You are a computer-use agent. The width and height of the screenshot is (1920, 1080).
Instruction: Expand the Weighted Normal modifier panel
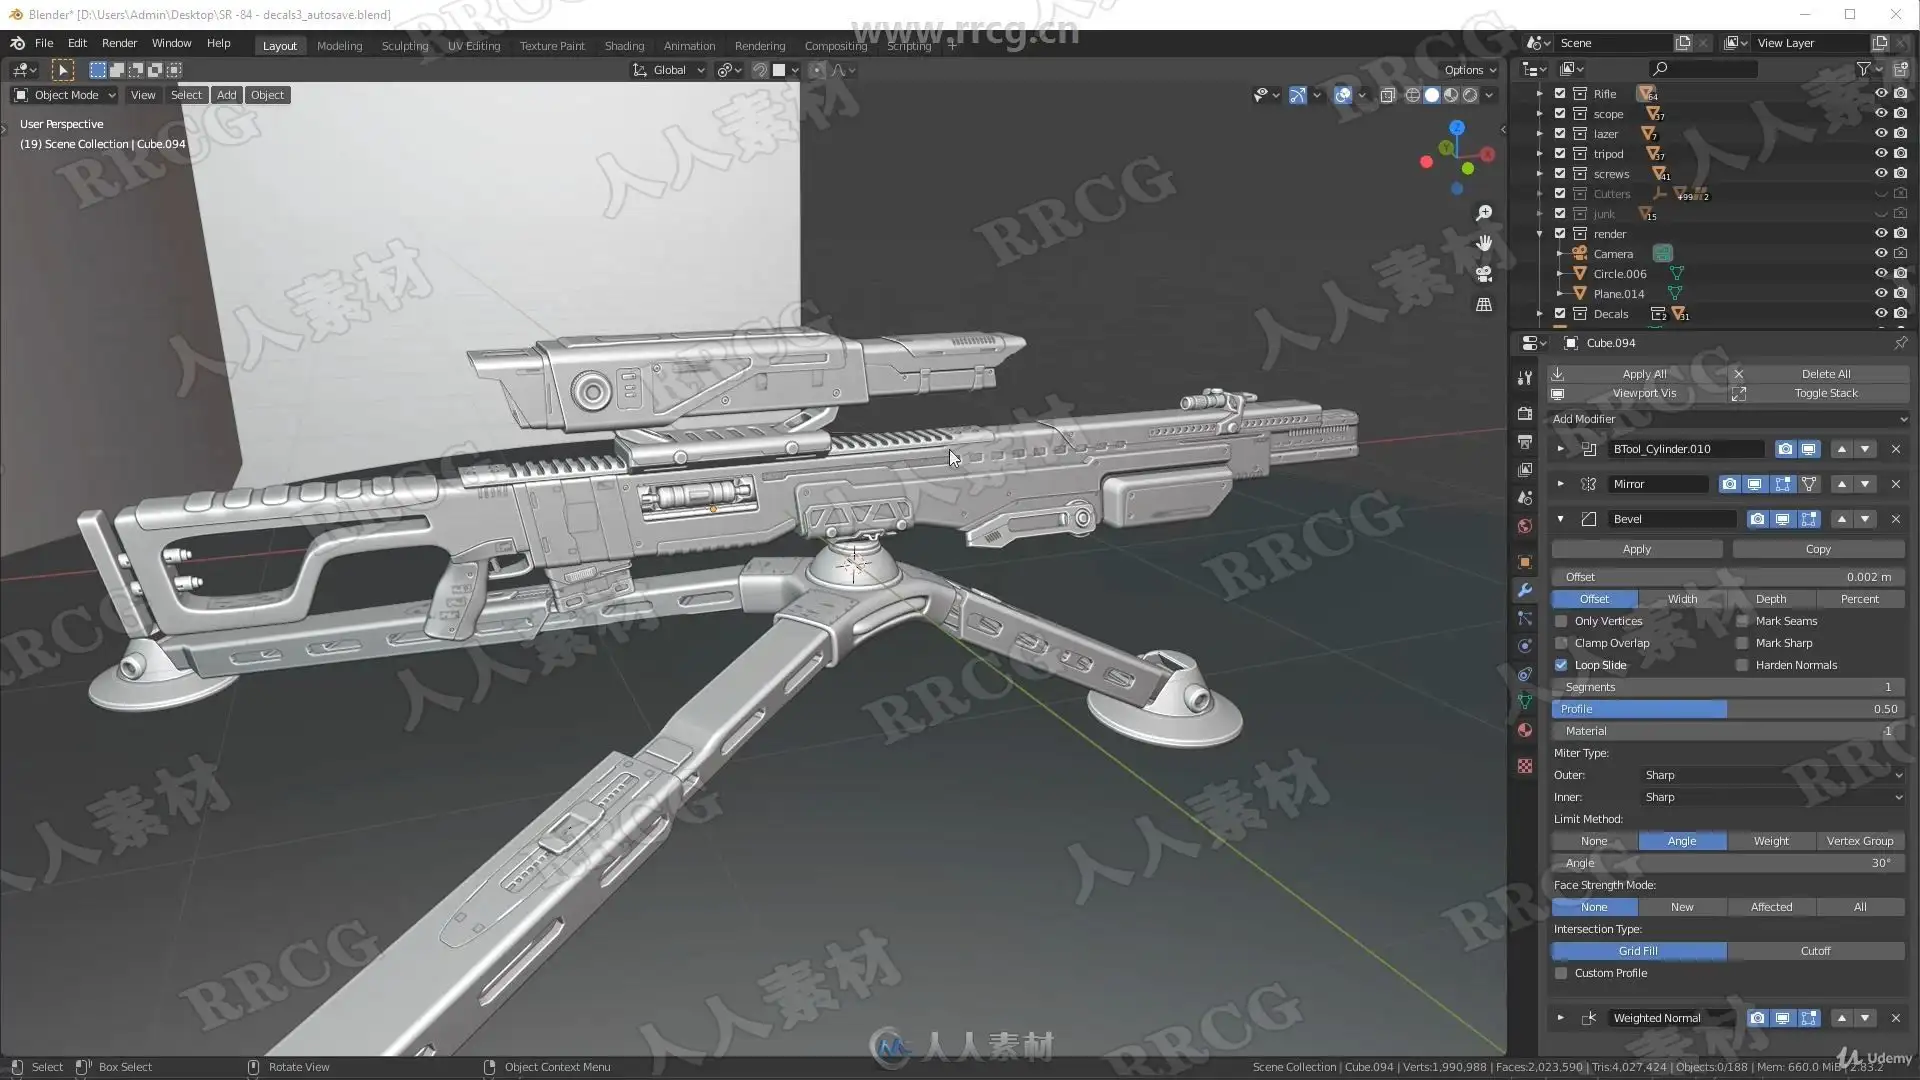[1560, 1018]
